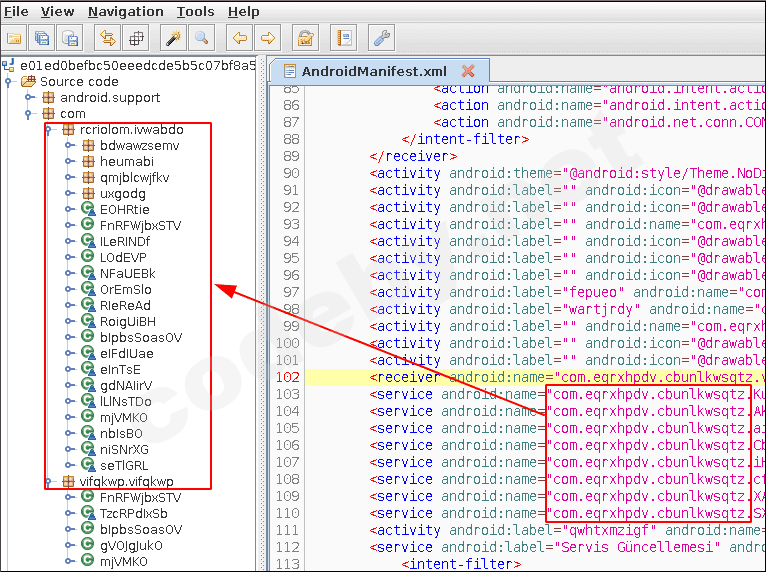Viewport: 766px width, 572px height.
Task: Toggle deobfuscation with the lock icon
Action: (305, 39)
